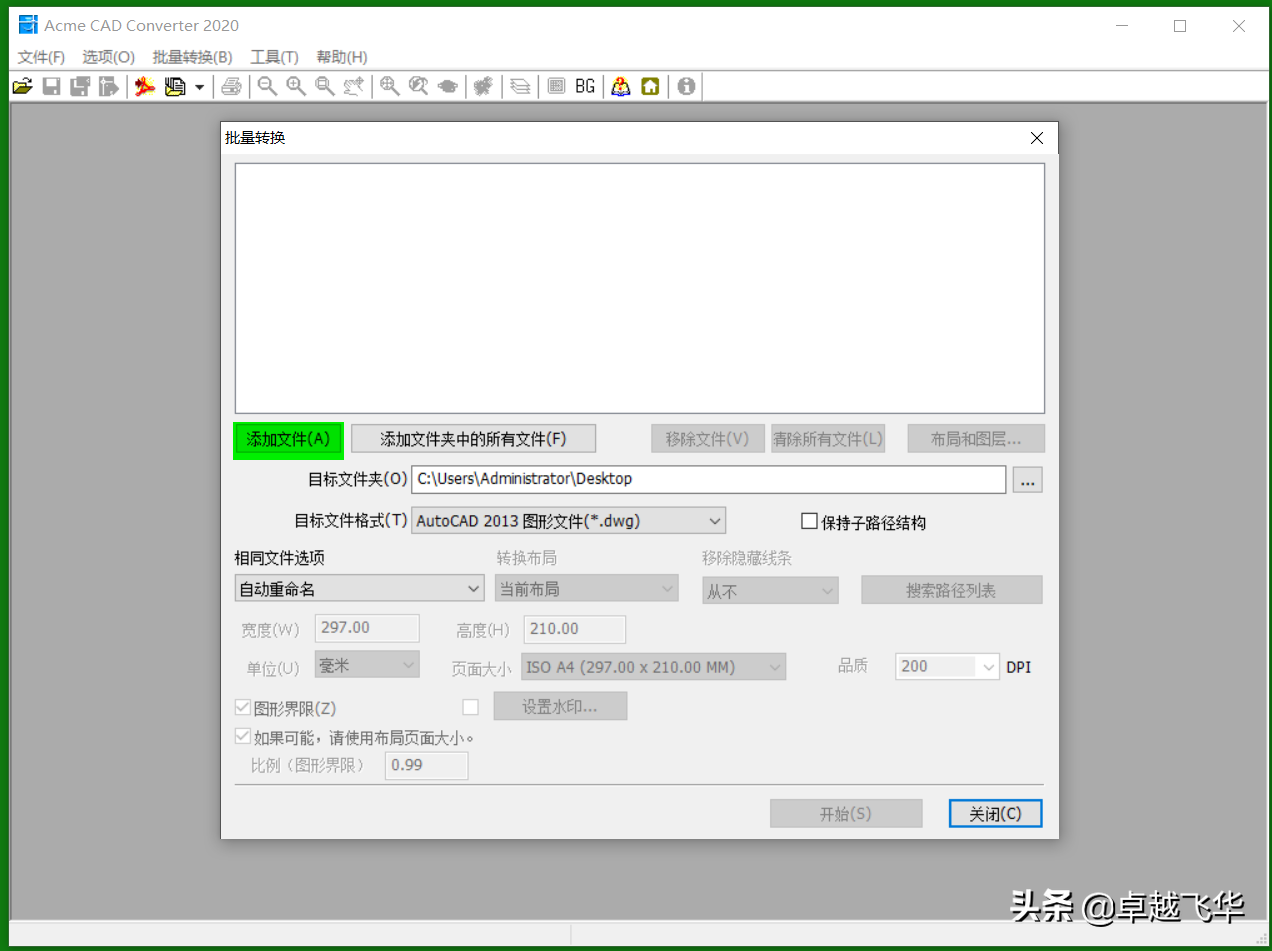1272x951 pixels.
Task: Click the 搜索路径列表 button
Action: 952,590
